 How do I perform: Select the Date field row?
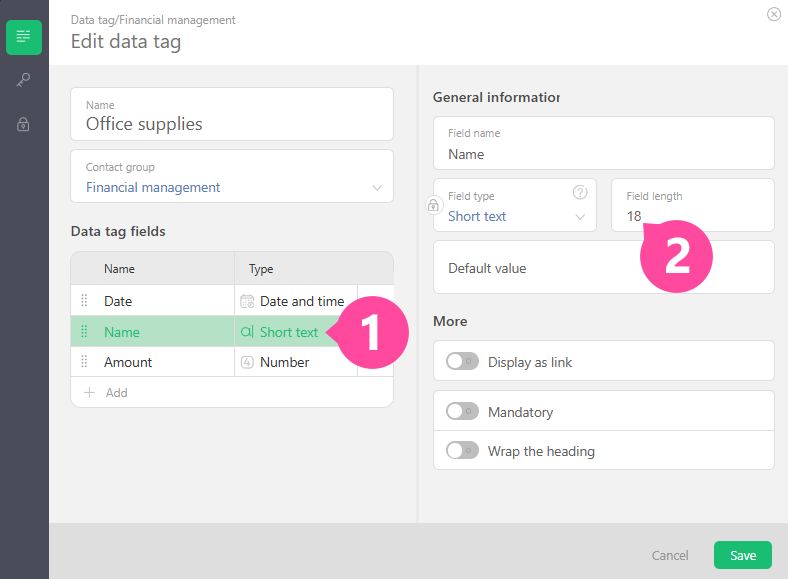232,301
